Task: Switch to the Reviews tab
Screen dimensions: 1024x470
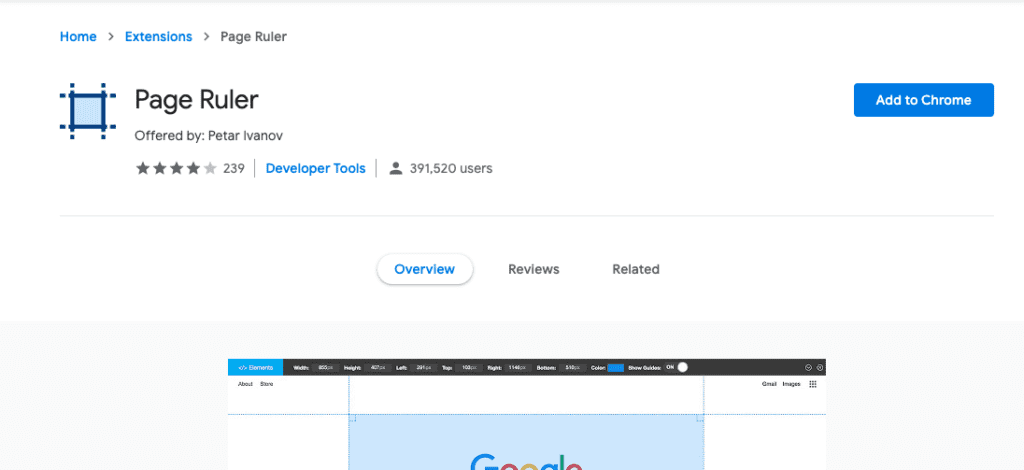Action: 534,269
